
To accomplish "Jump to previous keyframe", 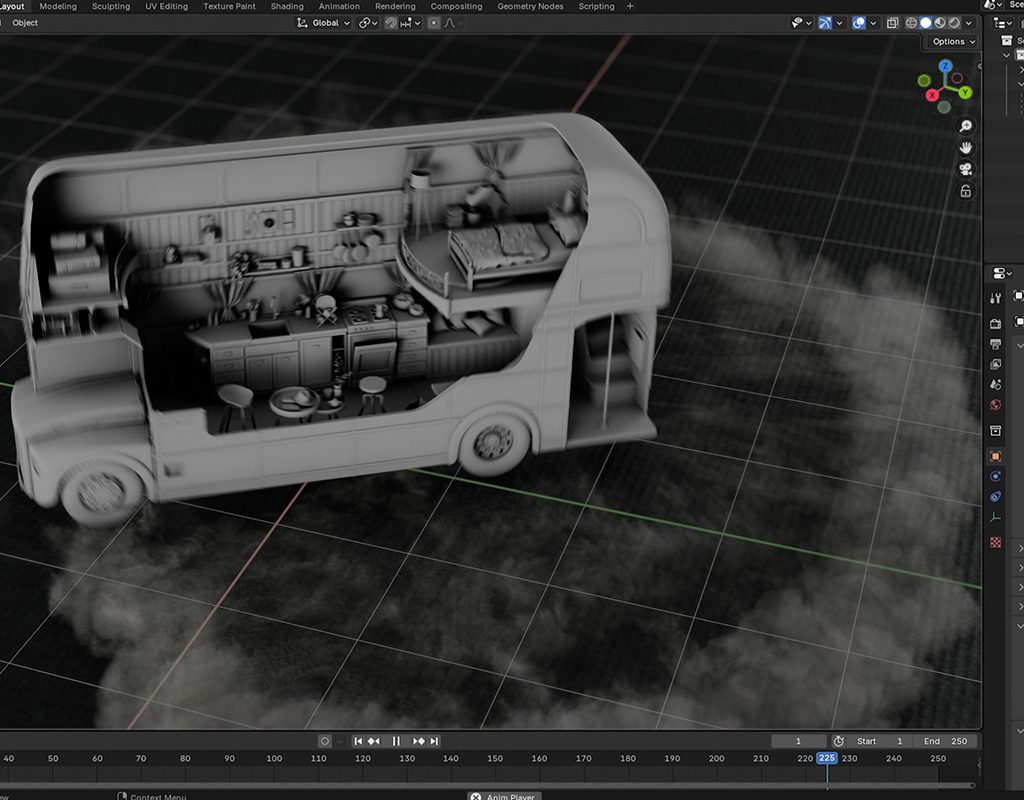I will tap(374, 741).
